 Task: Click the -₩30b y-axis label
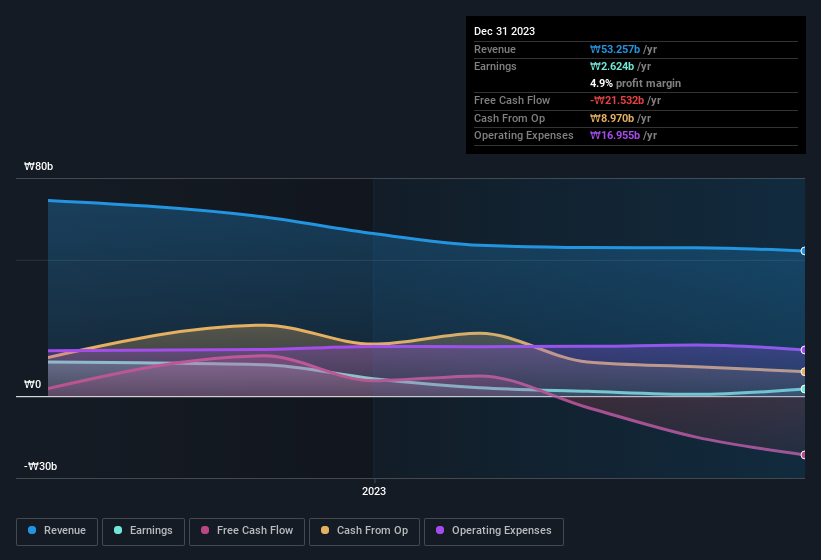[x=40, y=466]
